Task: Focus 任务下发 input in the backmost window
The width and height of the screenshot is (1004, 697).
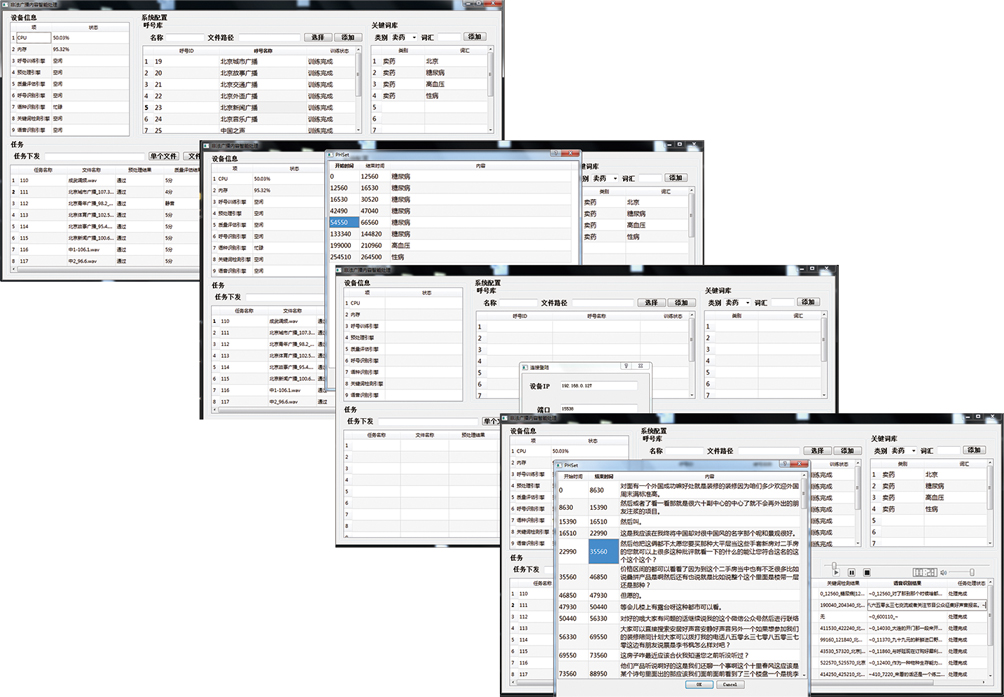Action: click(x=95, y=156)
